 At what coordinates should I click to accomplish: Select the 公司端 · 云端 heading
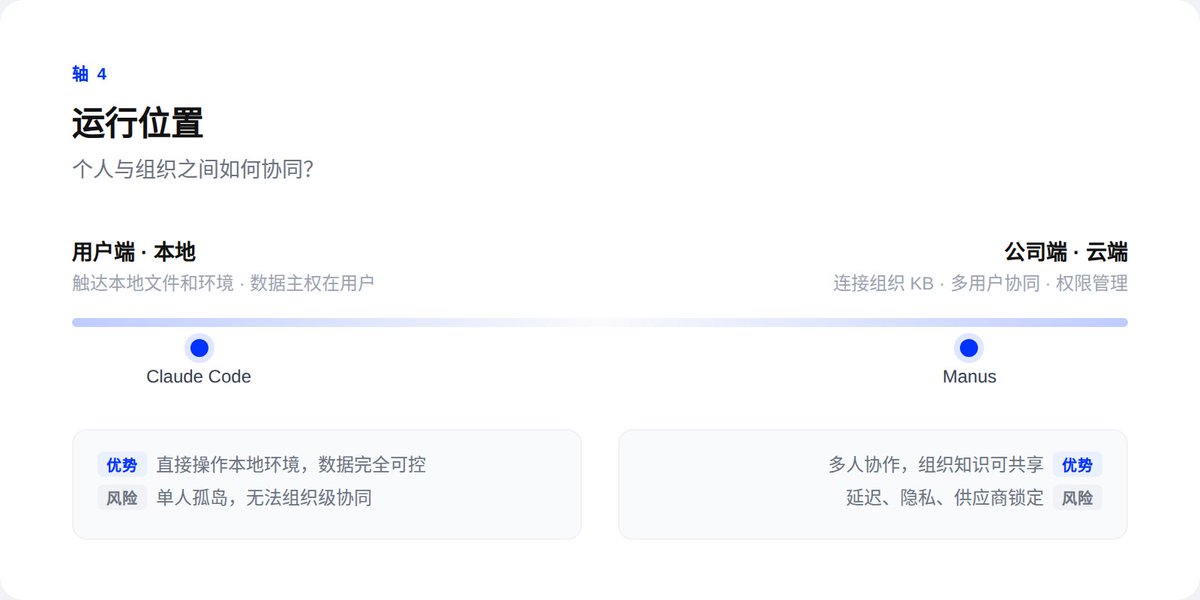[x=1066, y=252]
